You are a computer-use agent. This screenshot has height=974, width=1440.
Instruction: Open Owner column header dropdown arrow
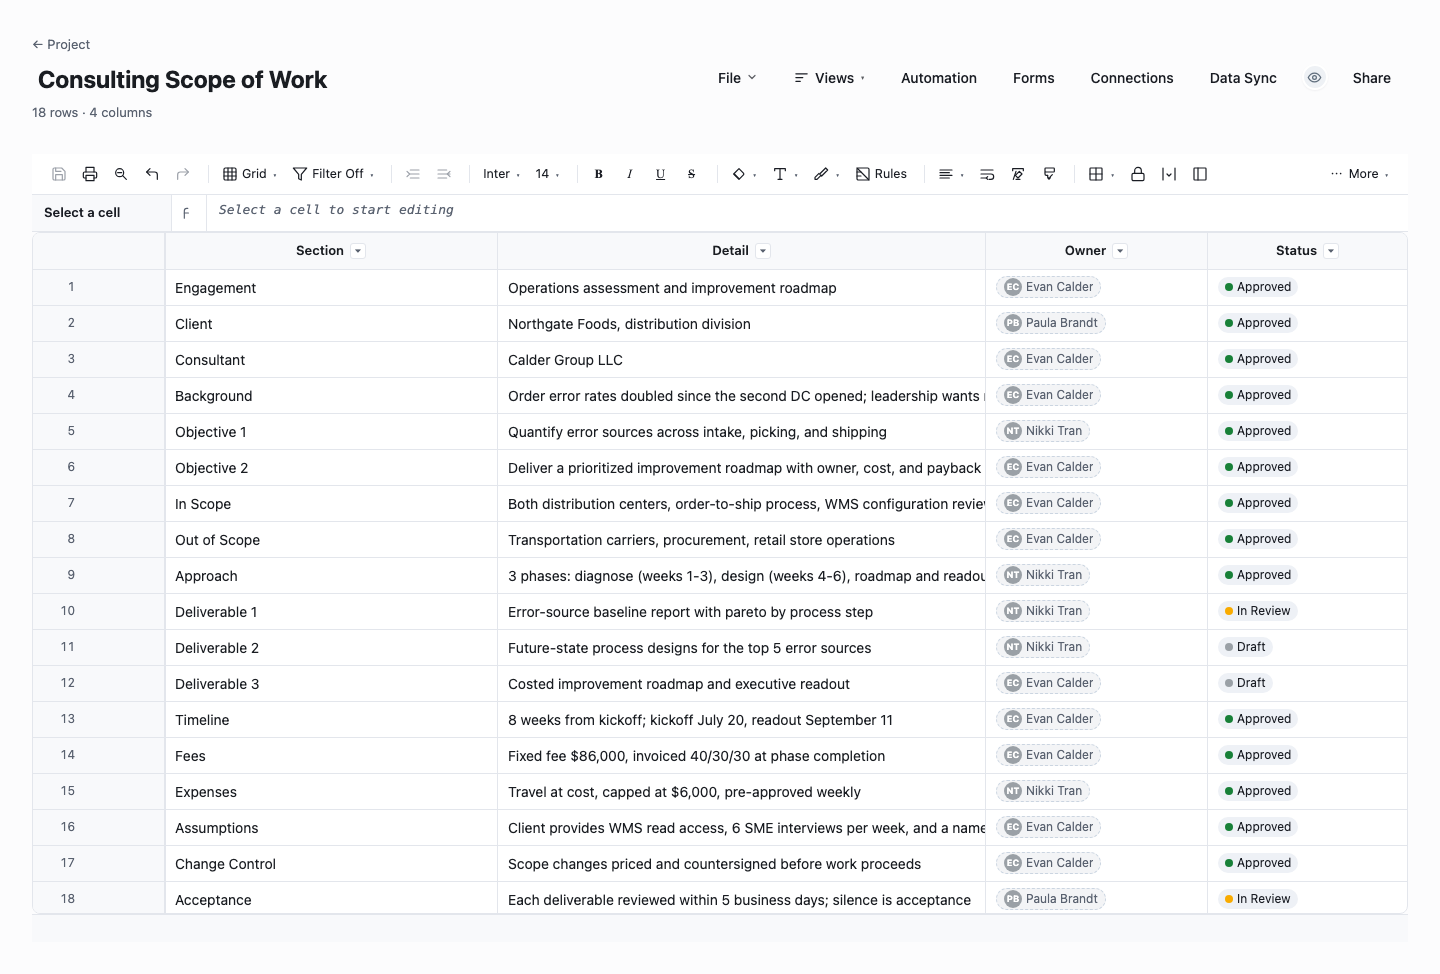(1120, 251)
